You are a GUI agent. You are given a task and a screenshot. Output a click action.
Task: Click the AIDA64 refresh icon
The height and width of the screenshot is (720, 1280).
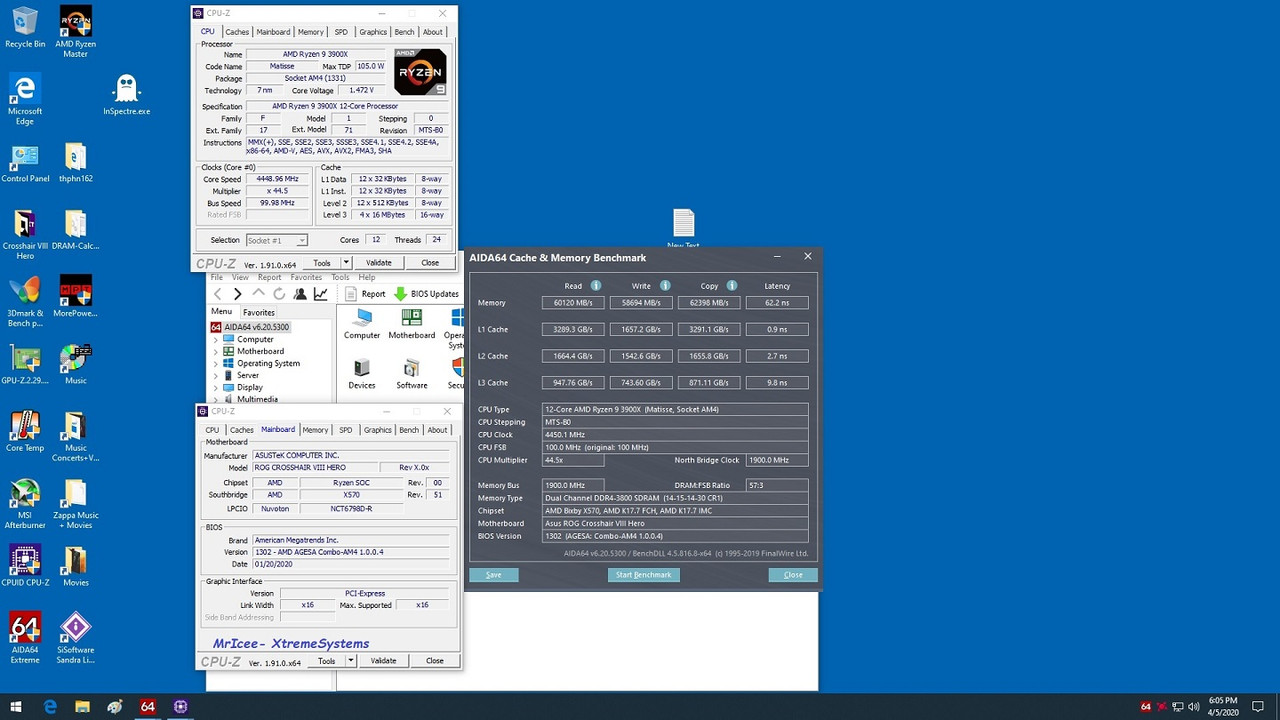279,294
